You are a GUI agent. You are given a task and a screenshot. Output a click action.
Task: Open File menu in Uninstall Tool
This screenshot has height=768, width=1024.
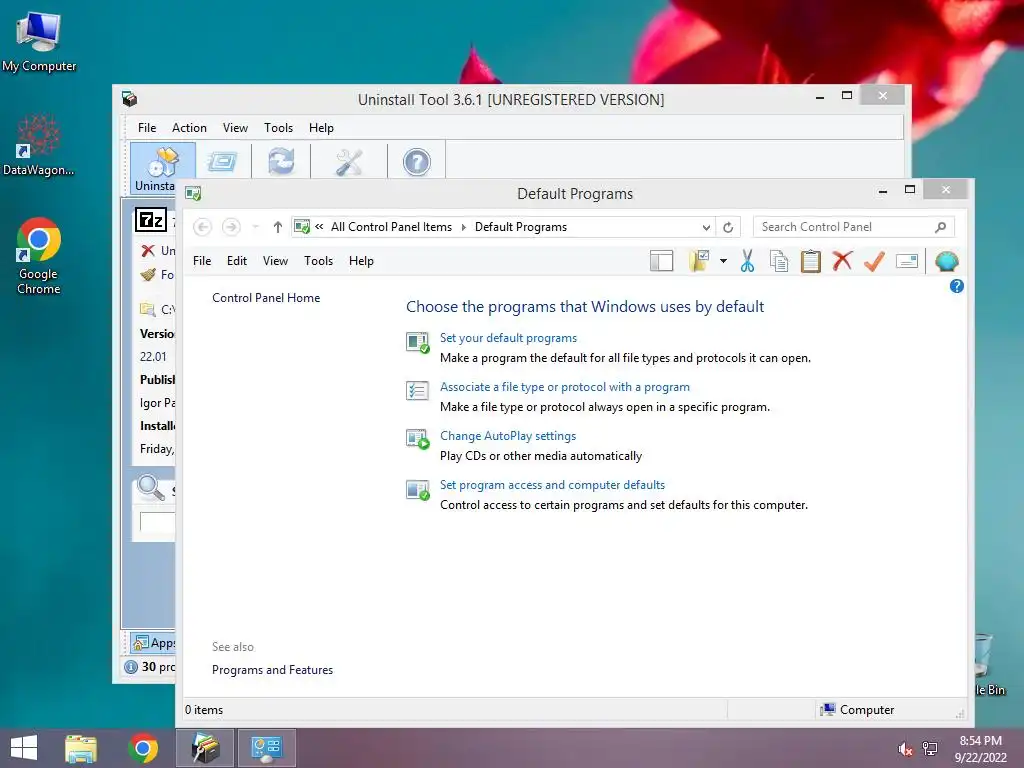(x=147, y=127)
